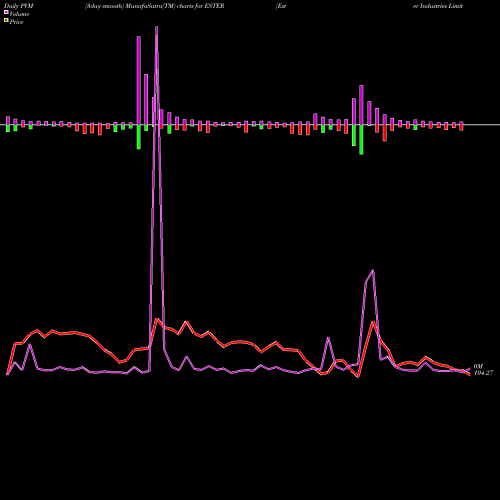
Task: Click the 'Daily PVM' title text
Action: pyautogui.click(x=19, y=6)
